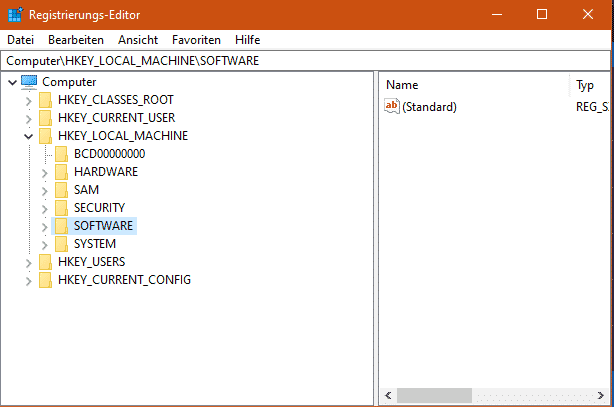614x407 pixels.
Task: Expand the SOFTWARE key arrow
Action: 44,226
